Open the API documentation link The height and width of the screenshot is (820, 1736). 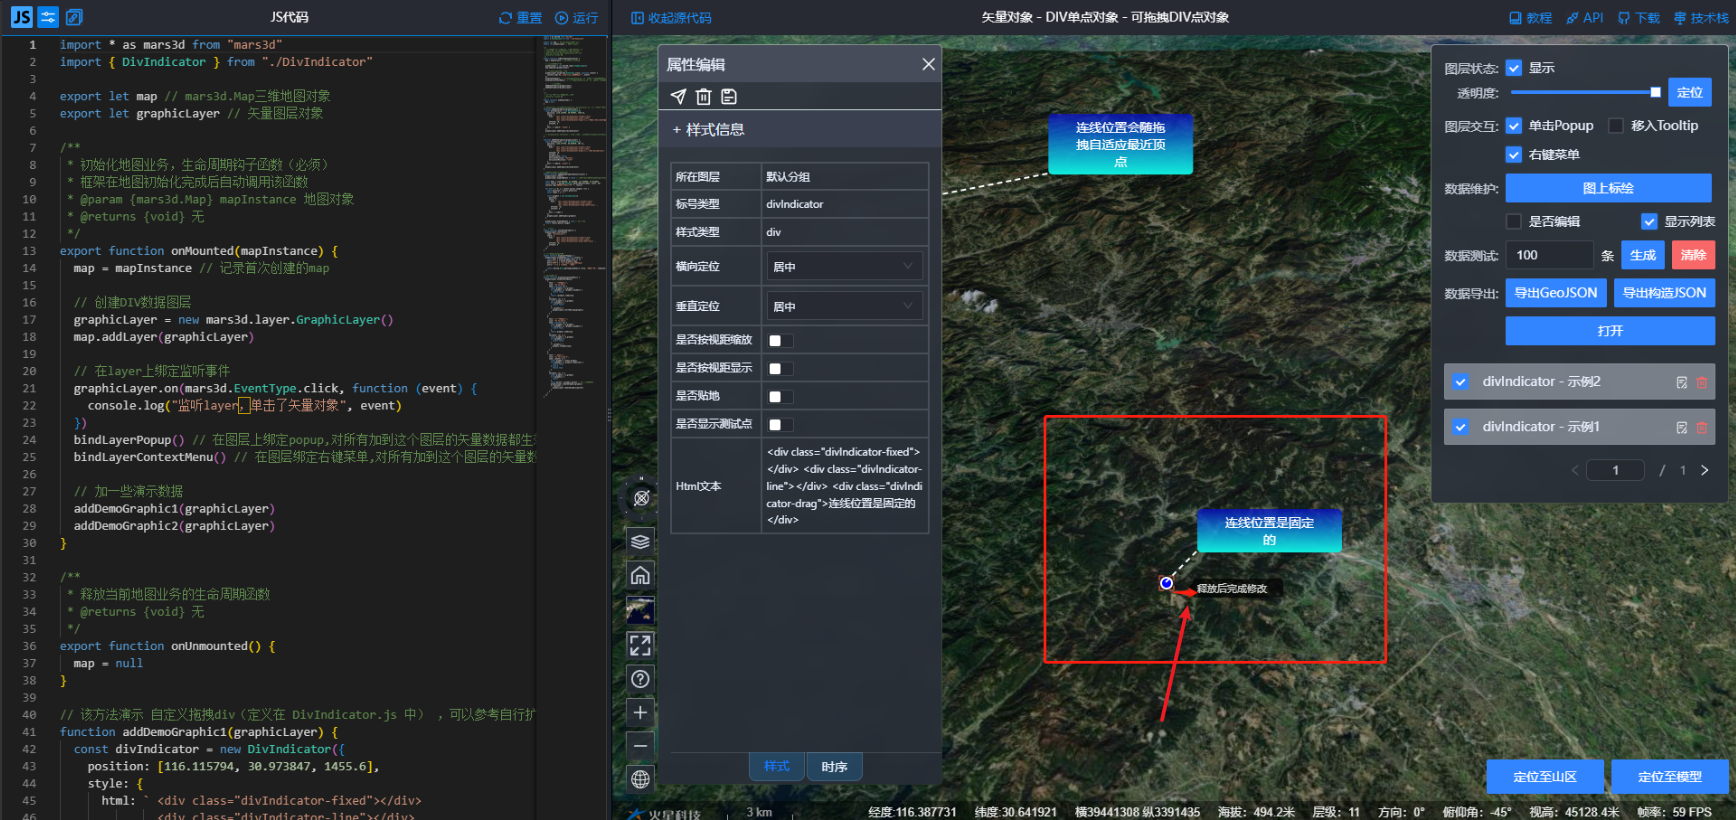pos(1585,18)
